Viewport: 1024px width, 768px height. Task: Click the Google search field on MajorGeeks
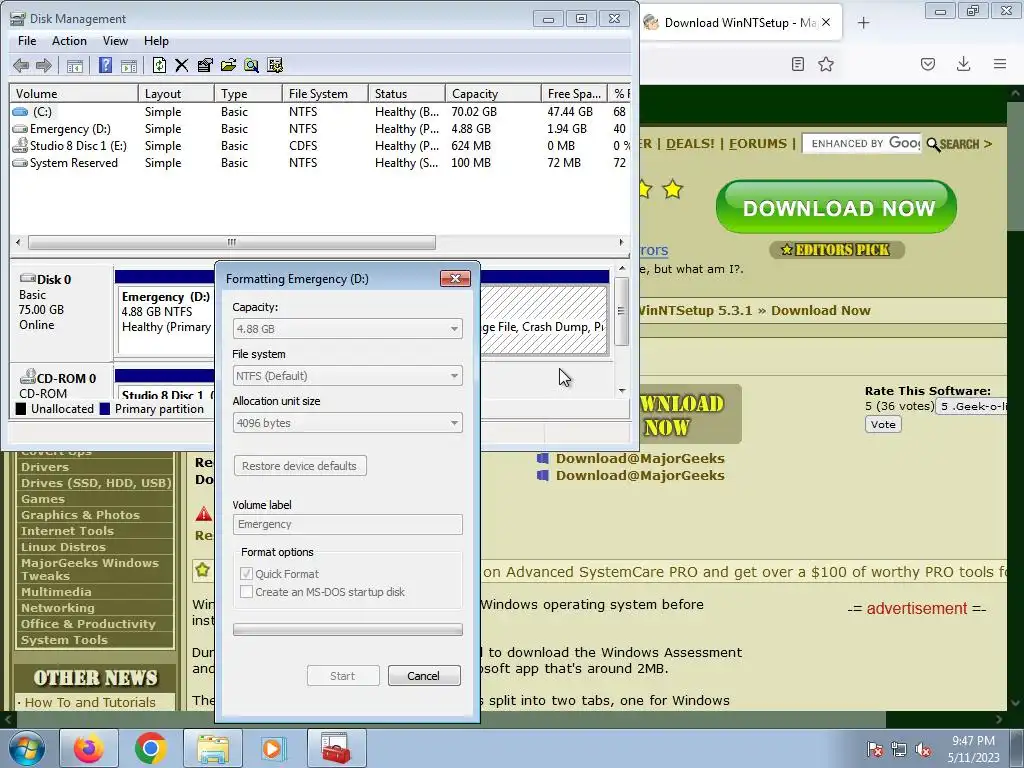tap(862, 144)
